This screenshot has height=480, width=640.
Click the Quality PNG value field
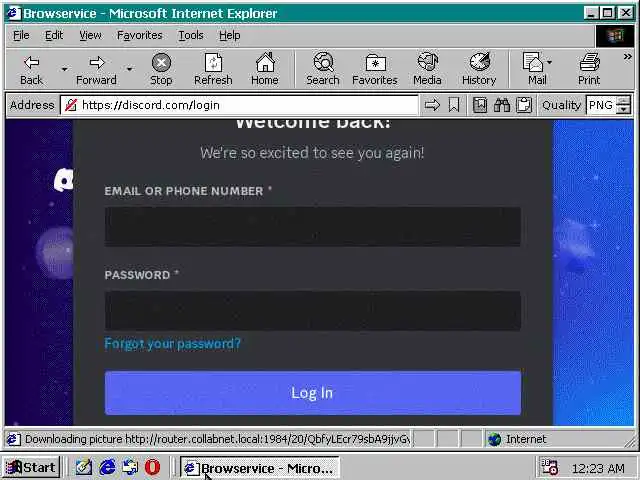[601, 105]
